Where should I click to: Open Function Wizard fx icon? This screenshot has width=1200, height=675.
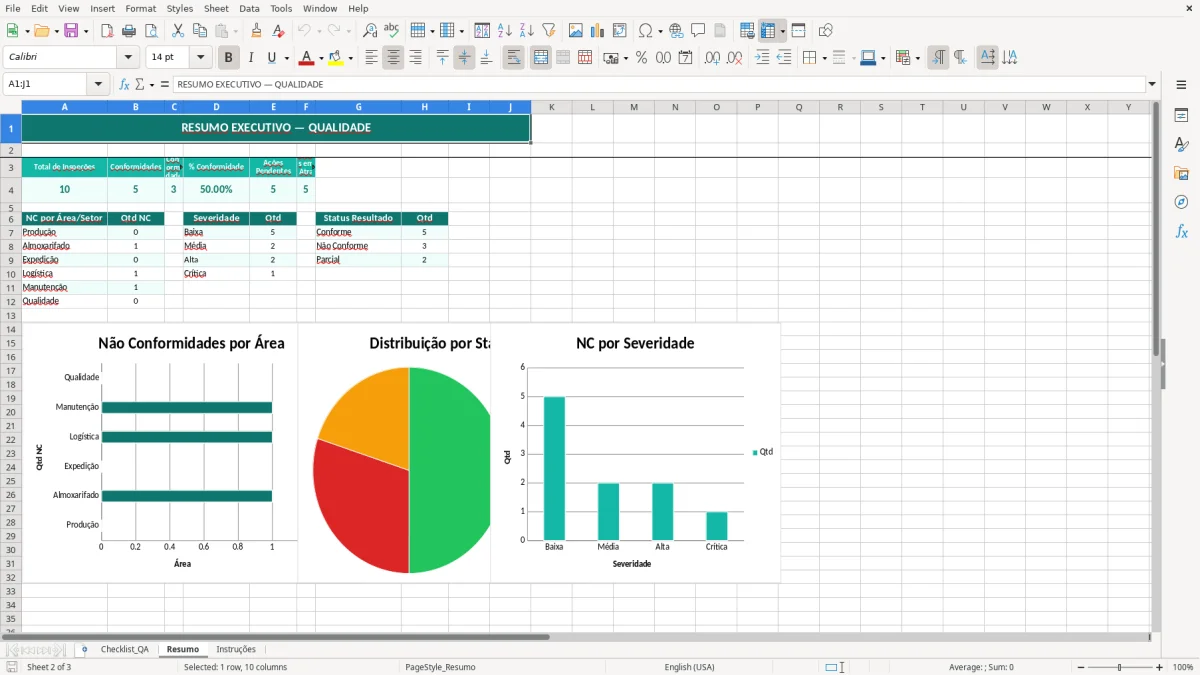tap(124, 84)
